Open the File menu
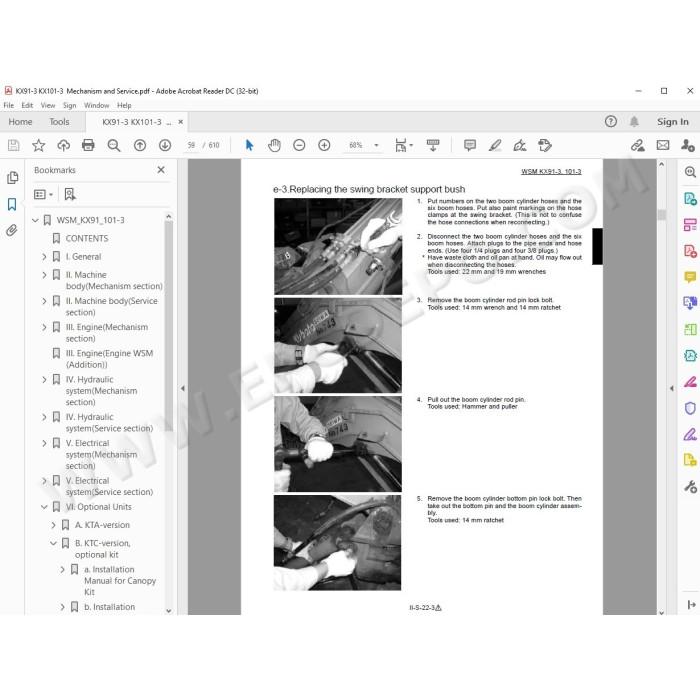The height and width of the screenshot is (700, 700). (8, 105)
